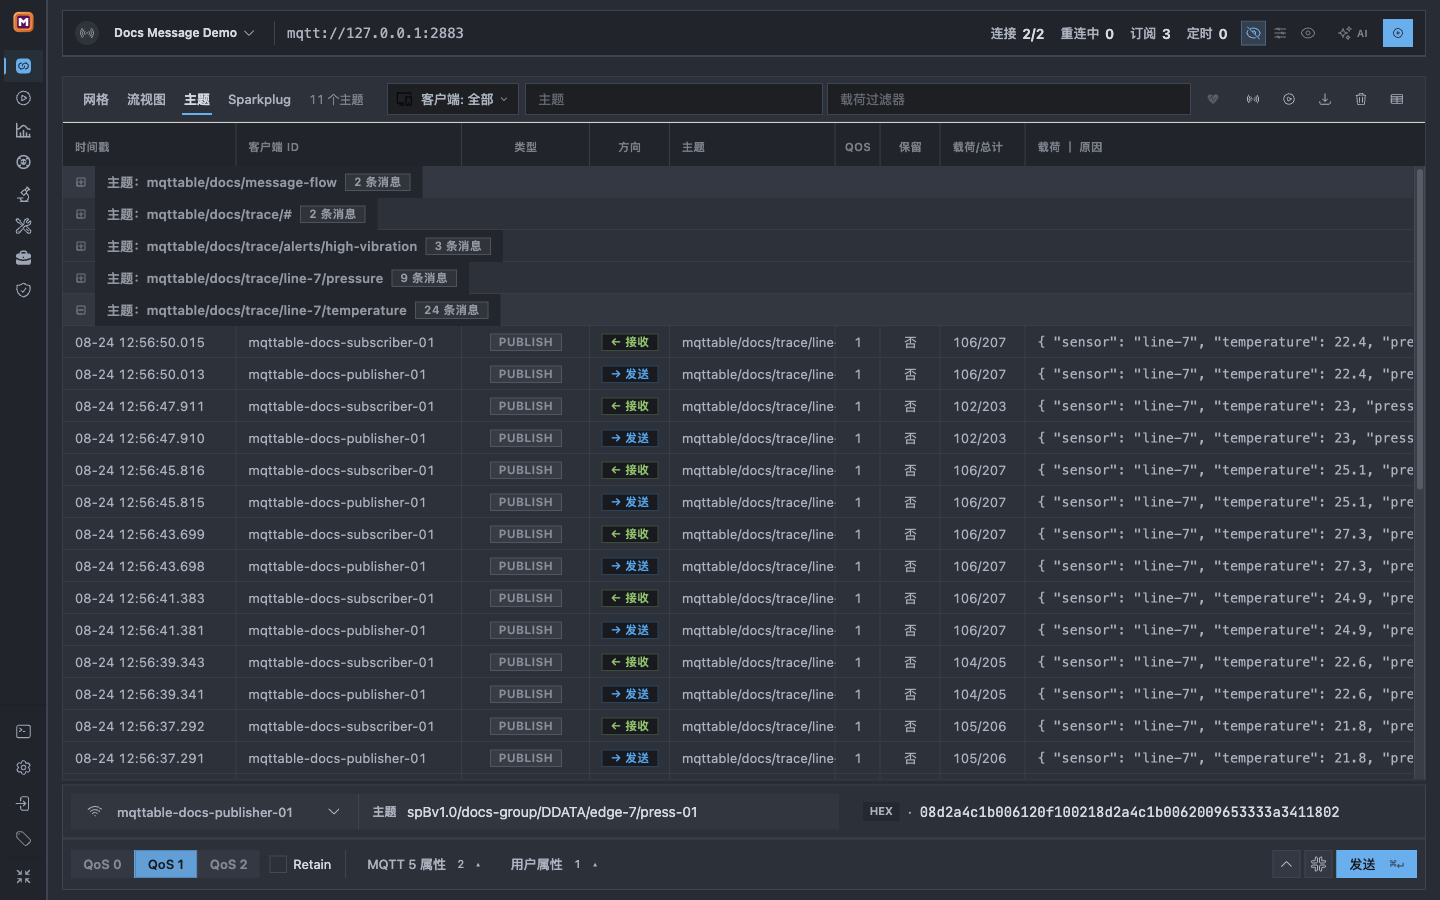
Task: Click the 订阅 3 subscriptions counter
Action: (x=1150, y=33)
